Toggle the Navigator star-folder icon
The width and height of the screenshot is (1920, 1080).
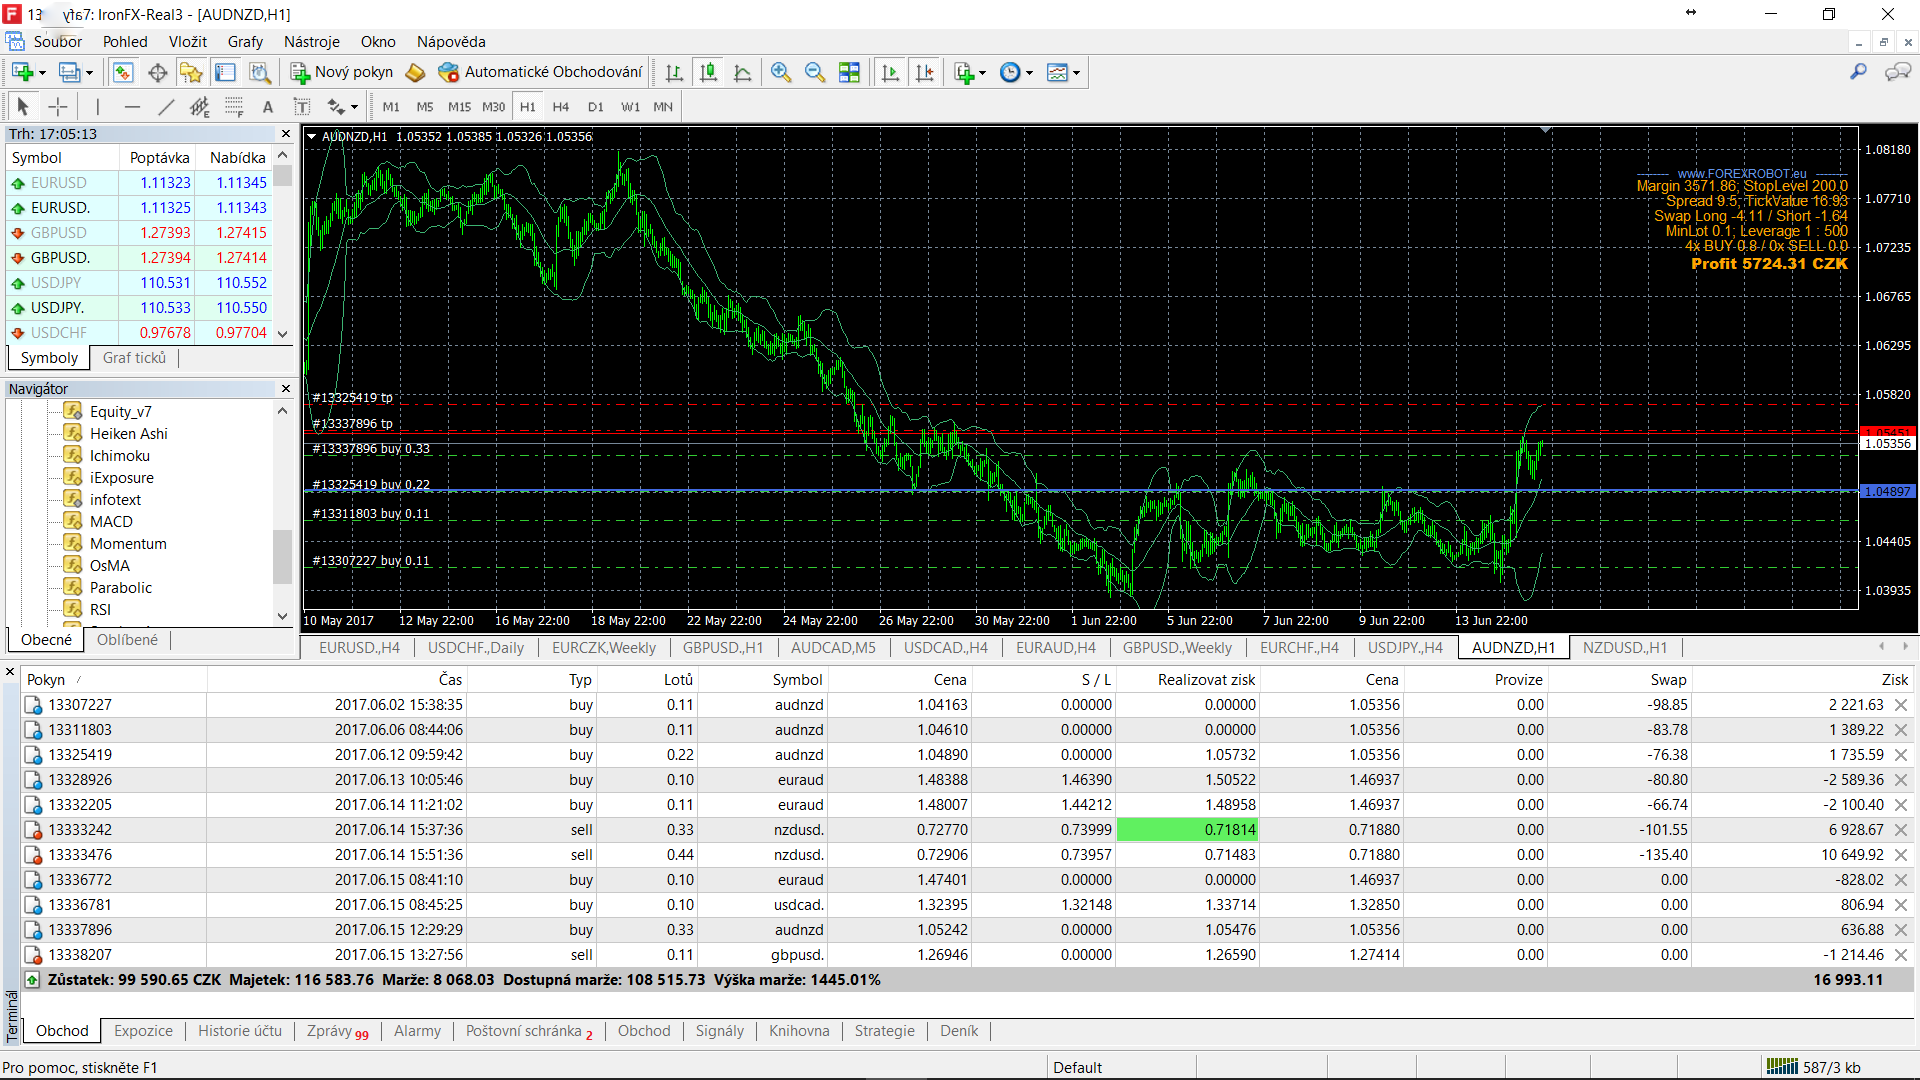pos(191,72)
